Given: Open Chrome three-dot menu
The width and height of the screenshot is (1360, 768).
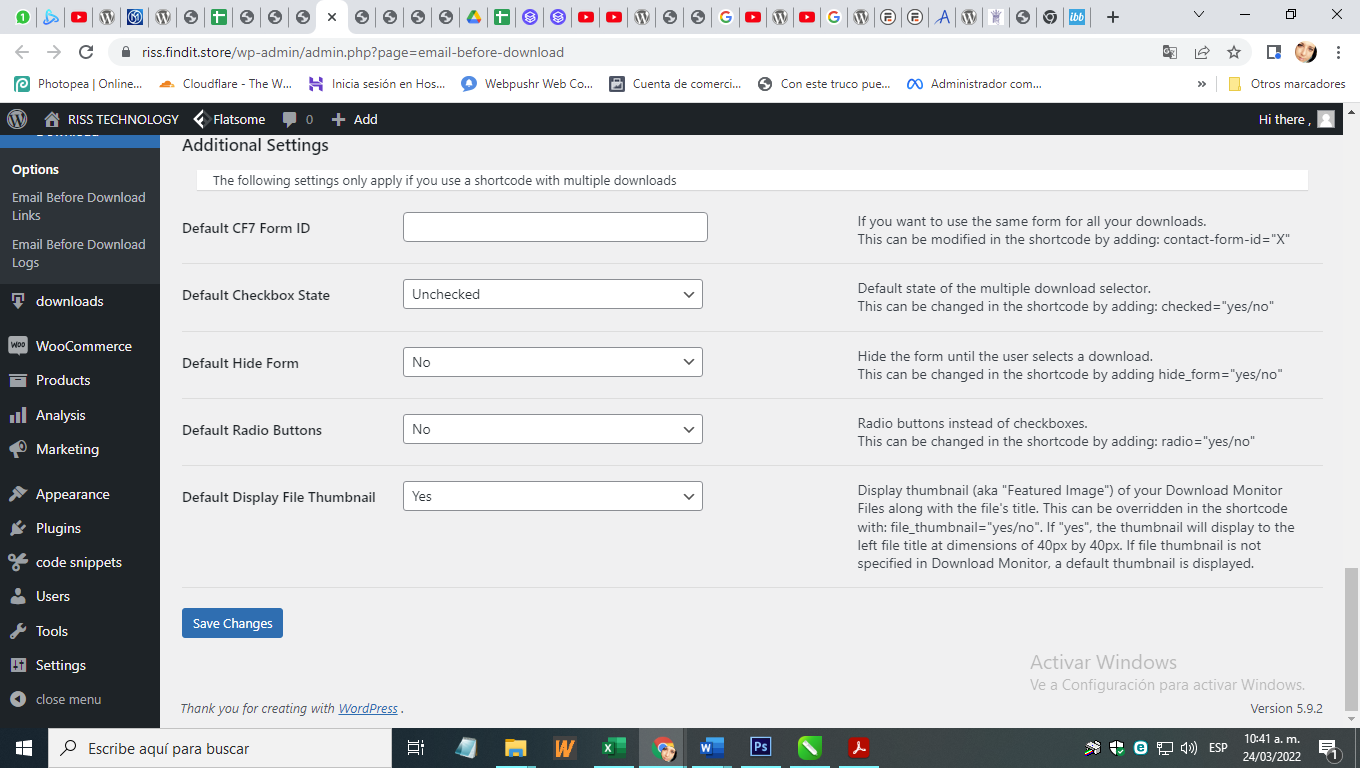Looking at the screenshot, I should pyautogui.click(x=1338, y=52).
